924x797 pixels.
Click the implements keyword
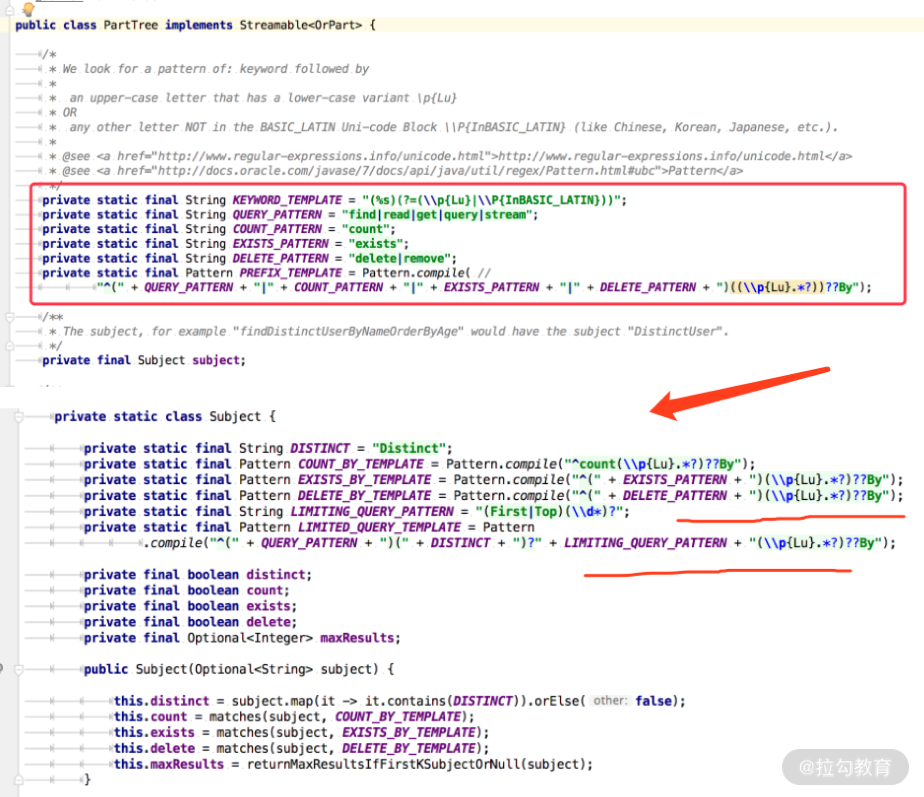coord(199,25)
